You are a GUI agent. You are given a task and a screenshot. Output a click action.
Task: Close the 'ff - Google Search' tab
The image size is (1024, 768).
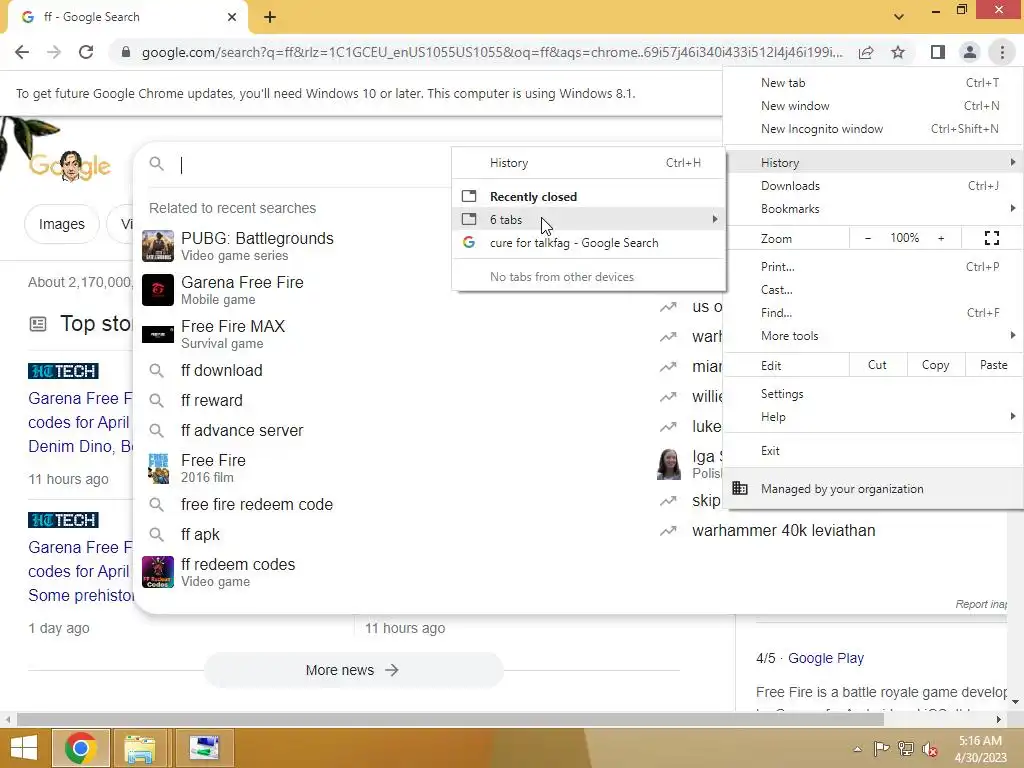[x=232, y=17]
